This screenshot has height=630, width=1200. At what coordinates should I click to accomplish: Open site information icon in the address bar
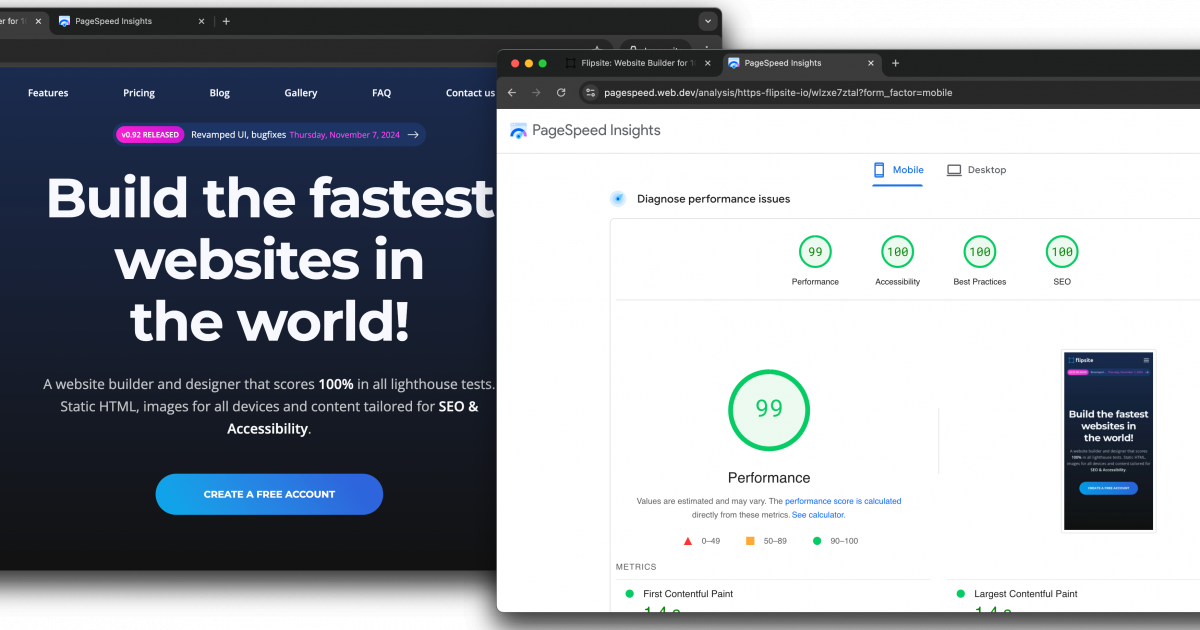pyautogui.click(x=590, y=92)
